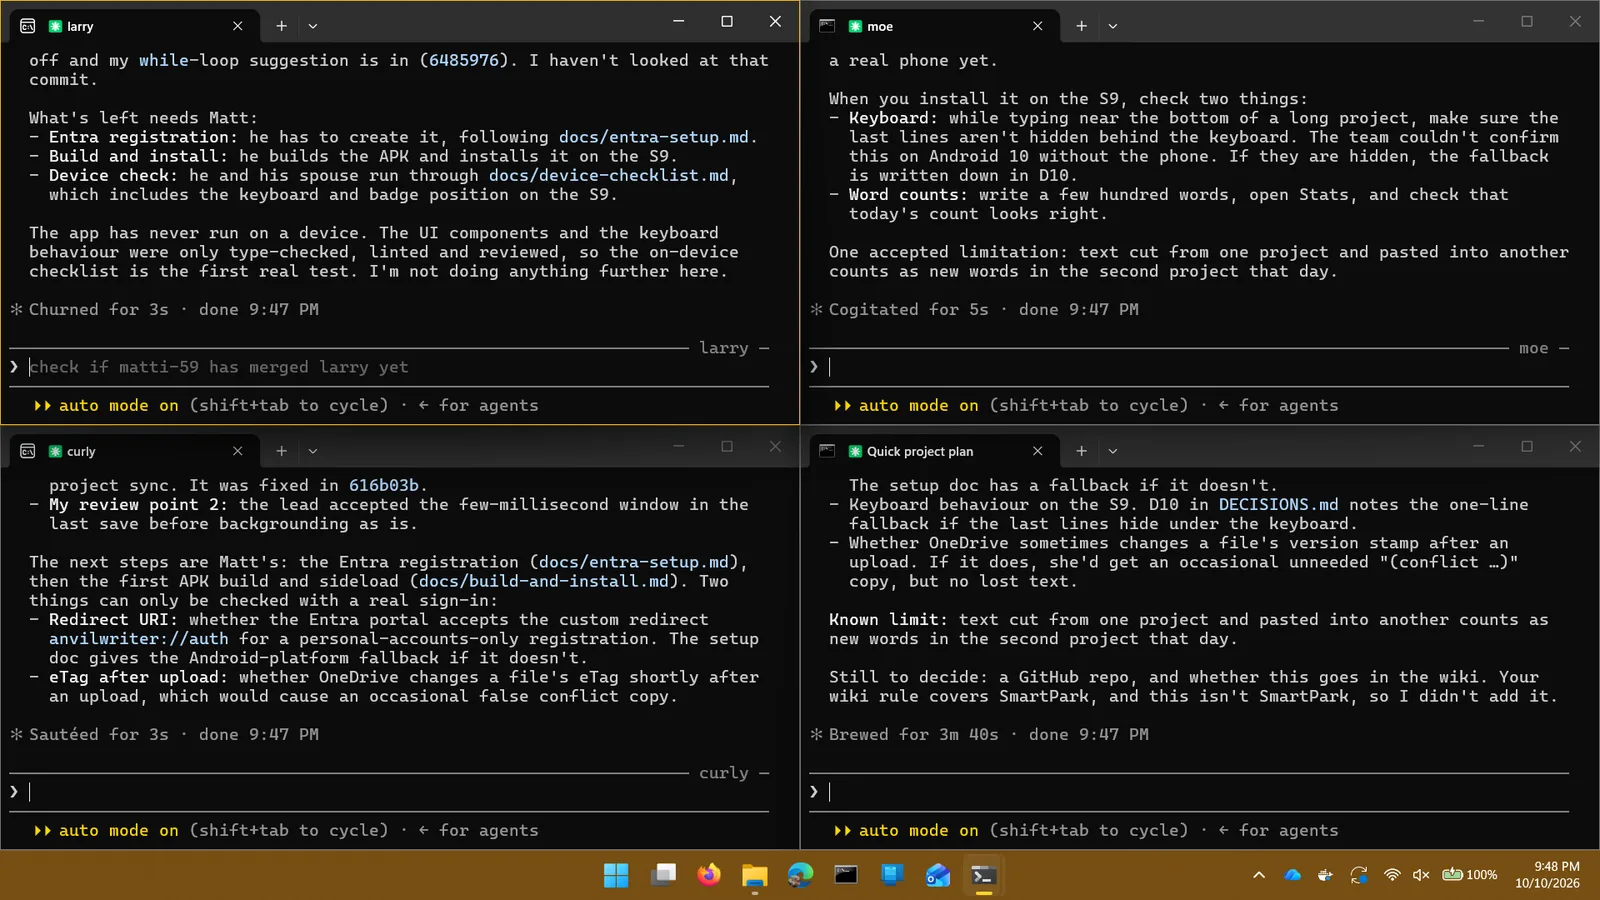Focus the moe prompt input line
Viewport: 1600px width, 900px height.
tap(1190, 367)
